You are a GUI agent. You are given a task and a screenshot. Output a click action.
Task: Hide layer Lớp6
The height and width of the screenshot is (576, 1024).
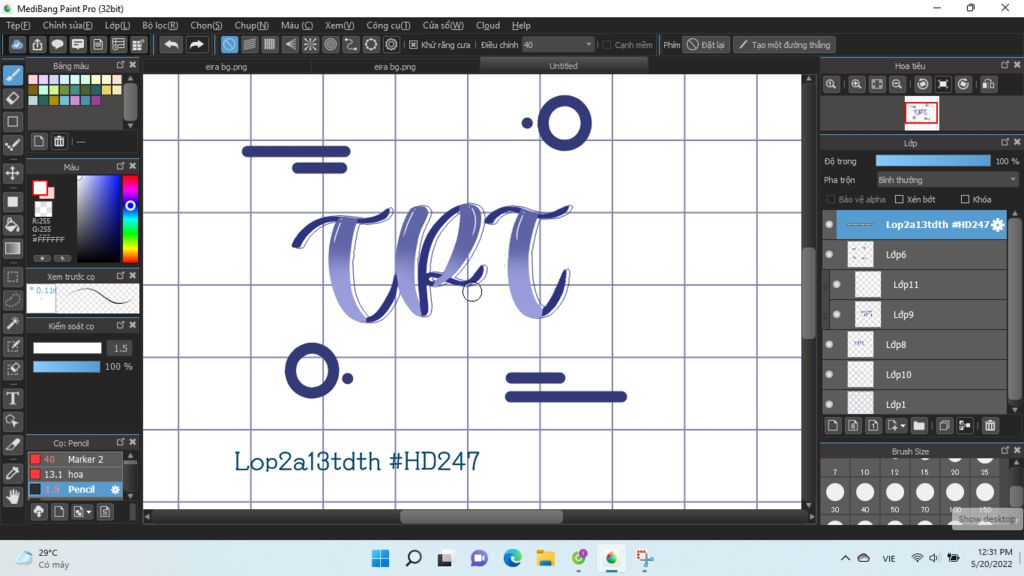click(x=829, y=255)
